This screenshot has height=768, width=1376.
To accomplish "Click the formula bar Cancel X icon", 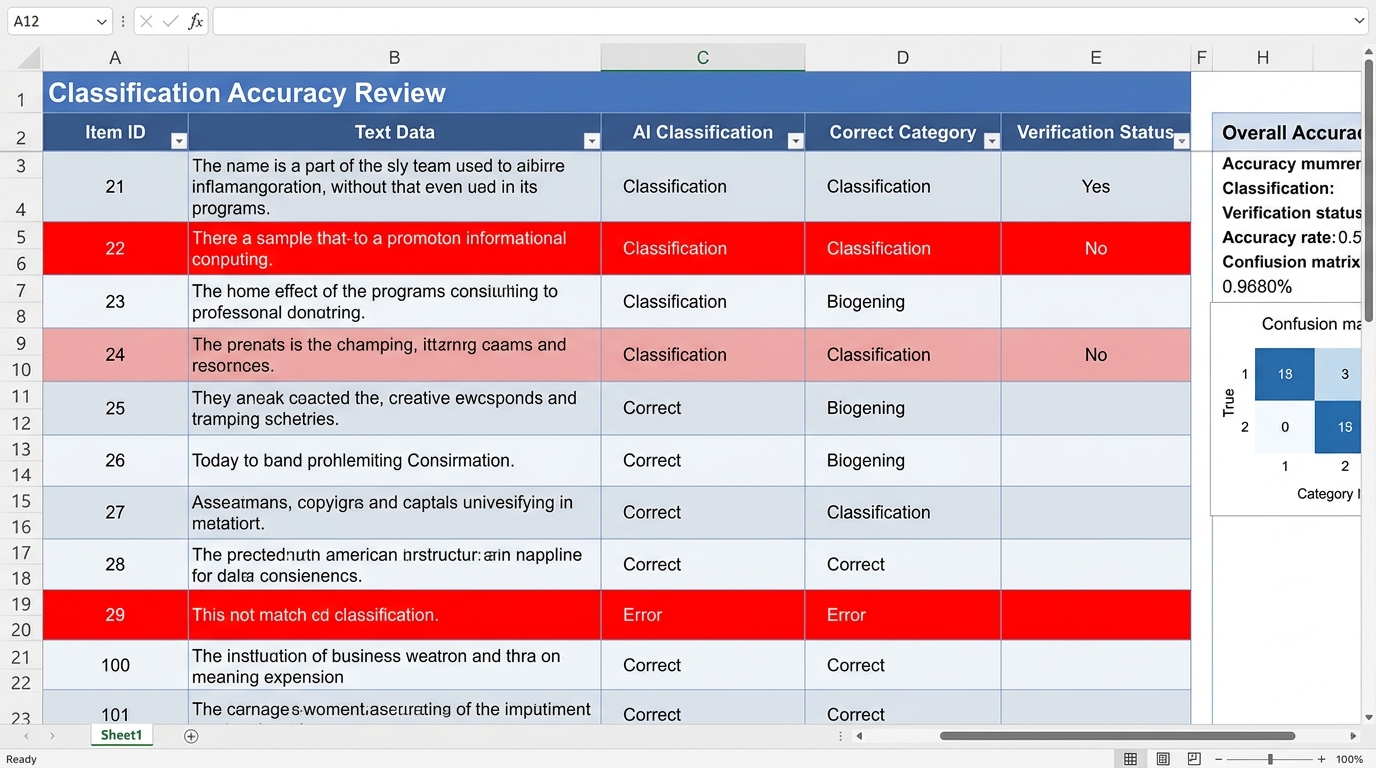I will click(147, 21).
